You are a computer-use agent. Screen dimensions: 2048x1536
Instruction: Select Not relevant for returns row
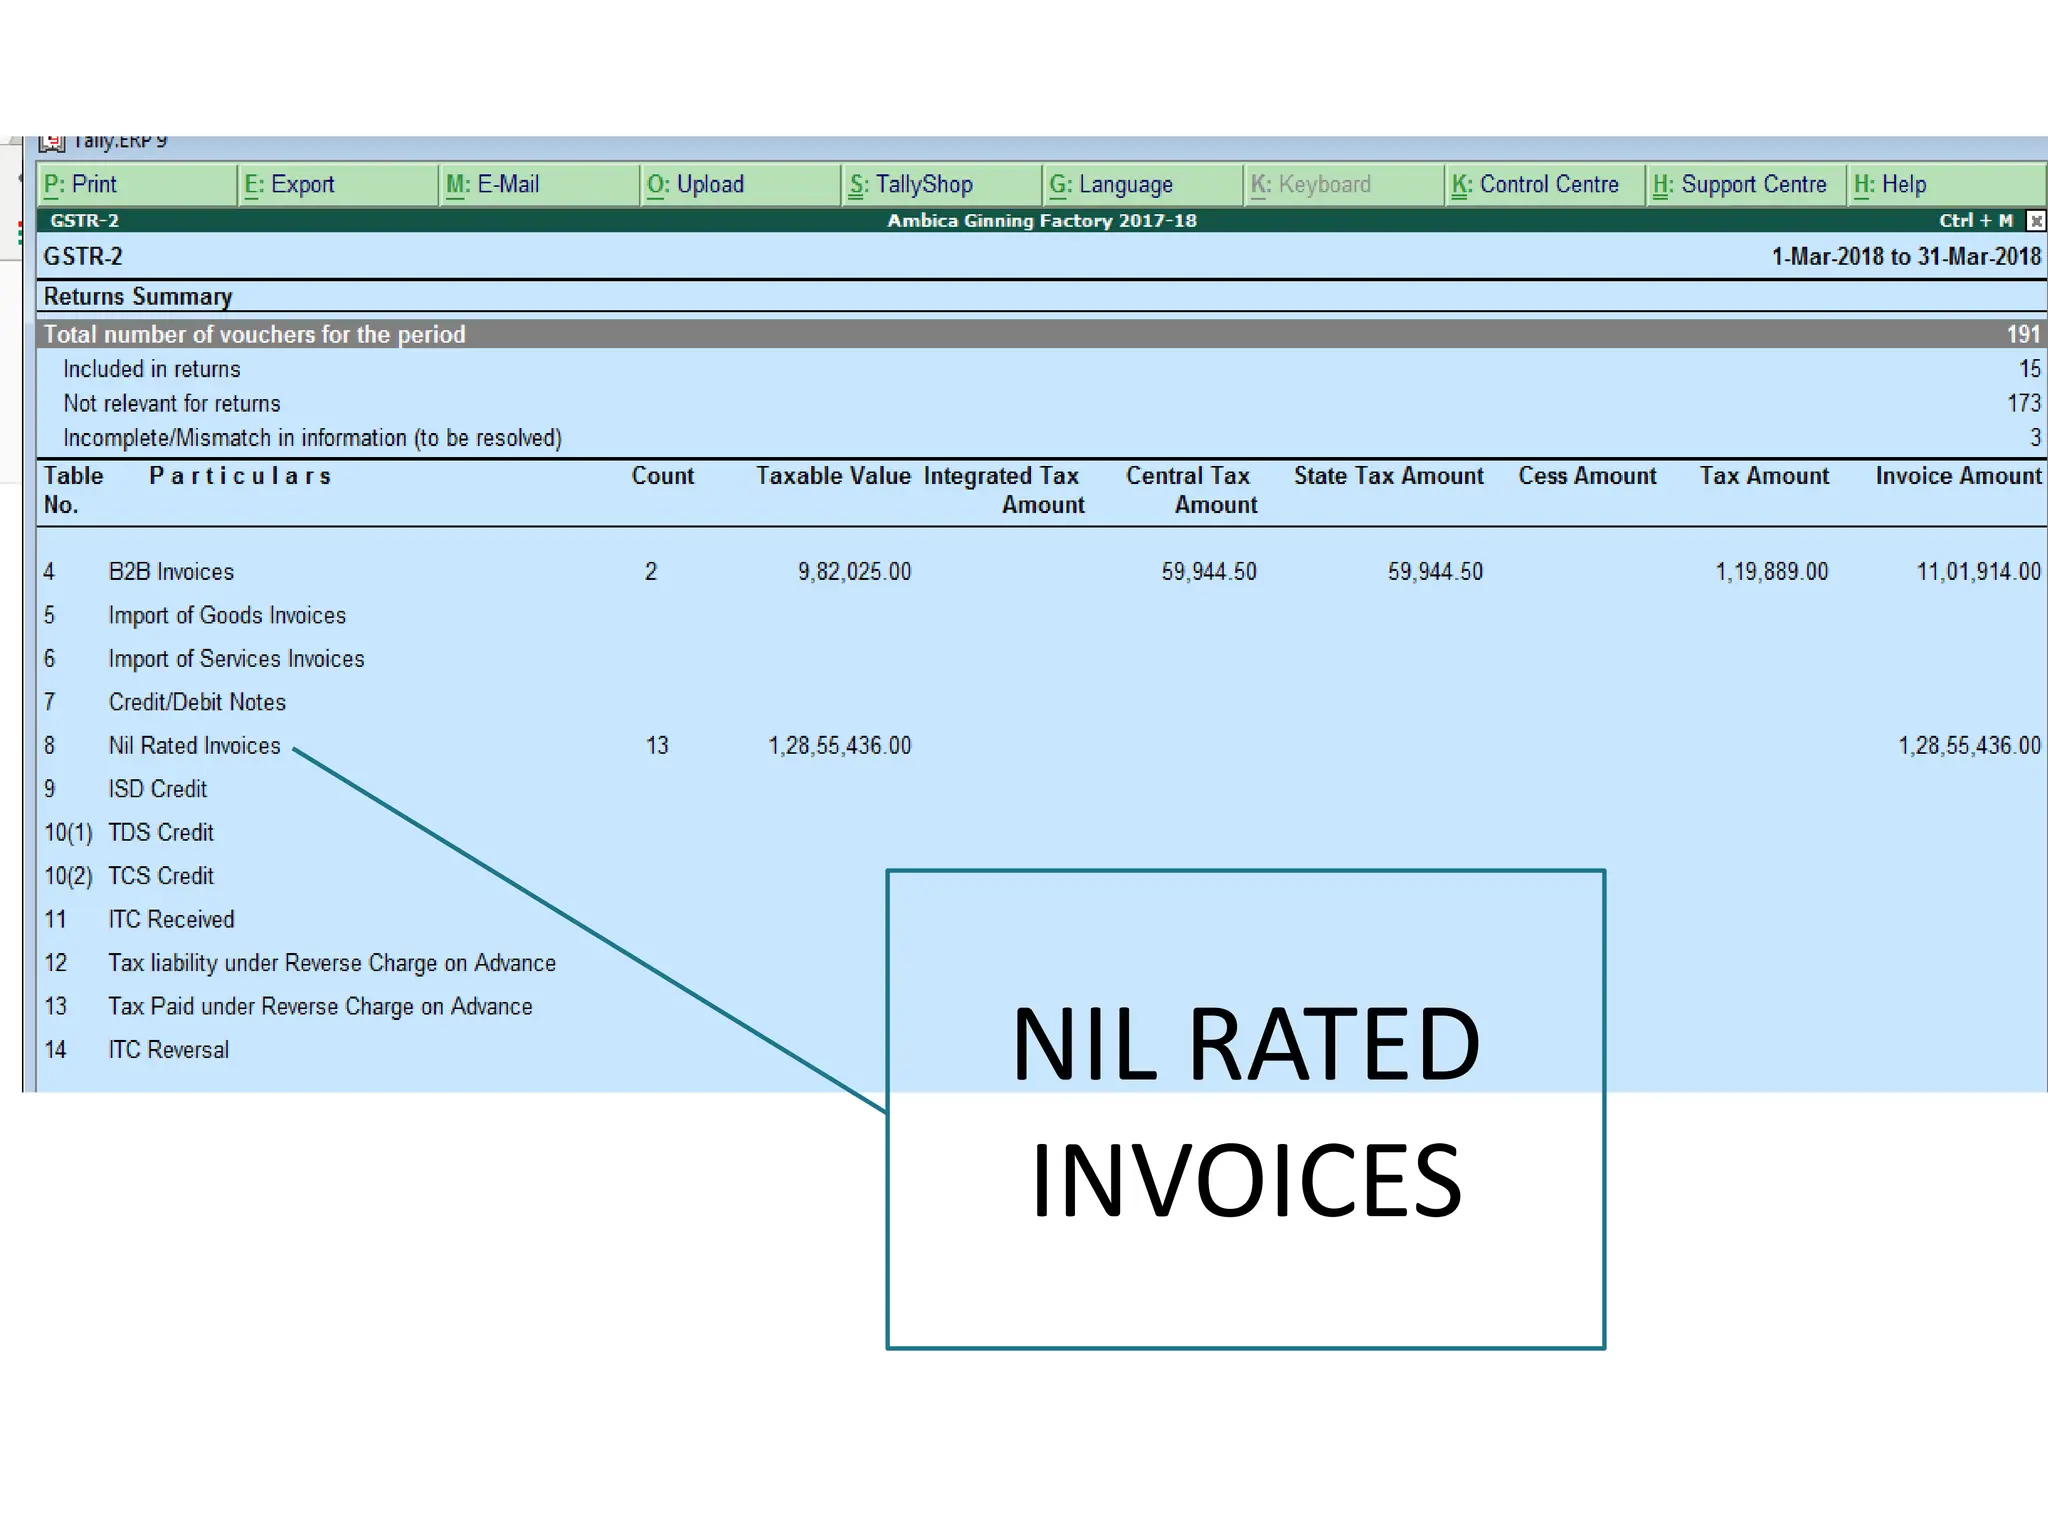tap(1041, 403)
